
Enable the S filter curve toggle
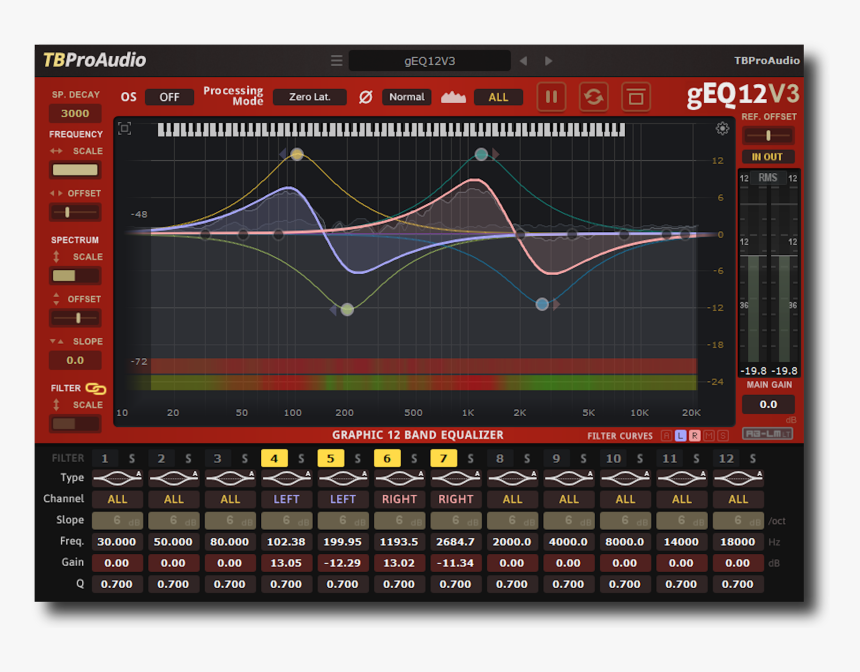tap(723, 435)
